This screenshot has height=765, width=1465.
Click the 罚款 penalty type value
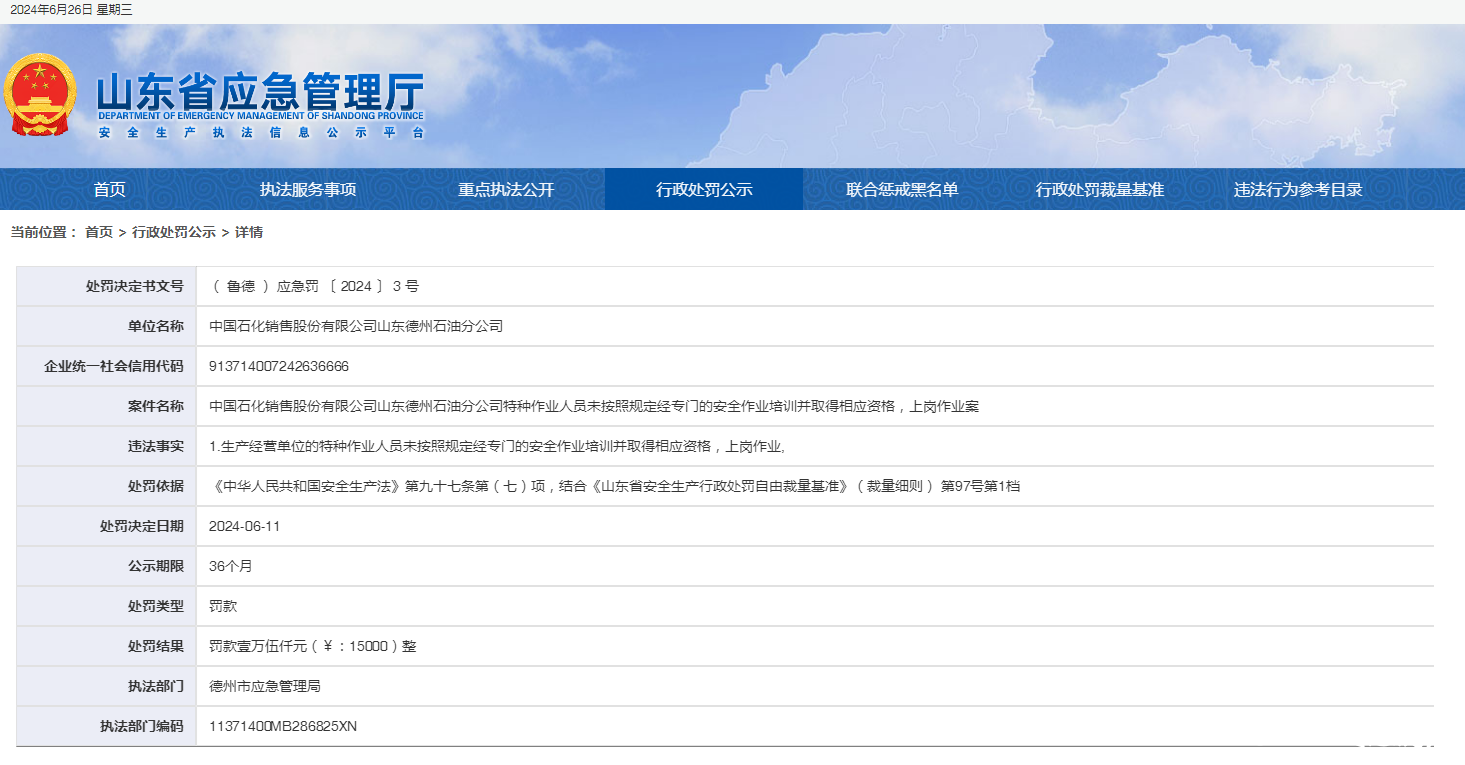click(223, 606)
